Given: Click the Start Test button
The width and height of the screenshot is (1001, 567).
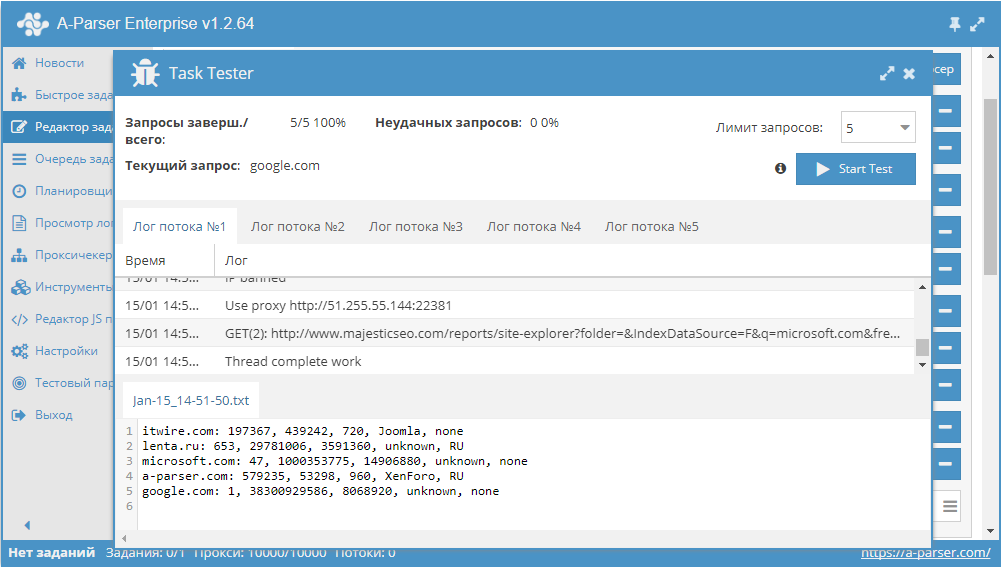Looking at the screenshot, I should (x=855, y=169).
